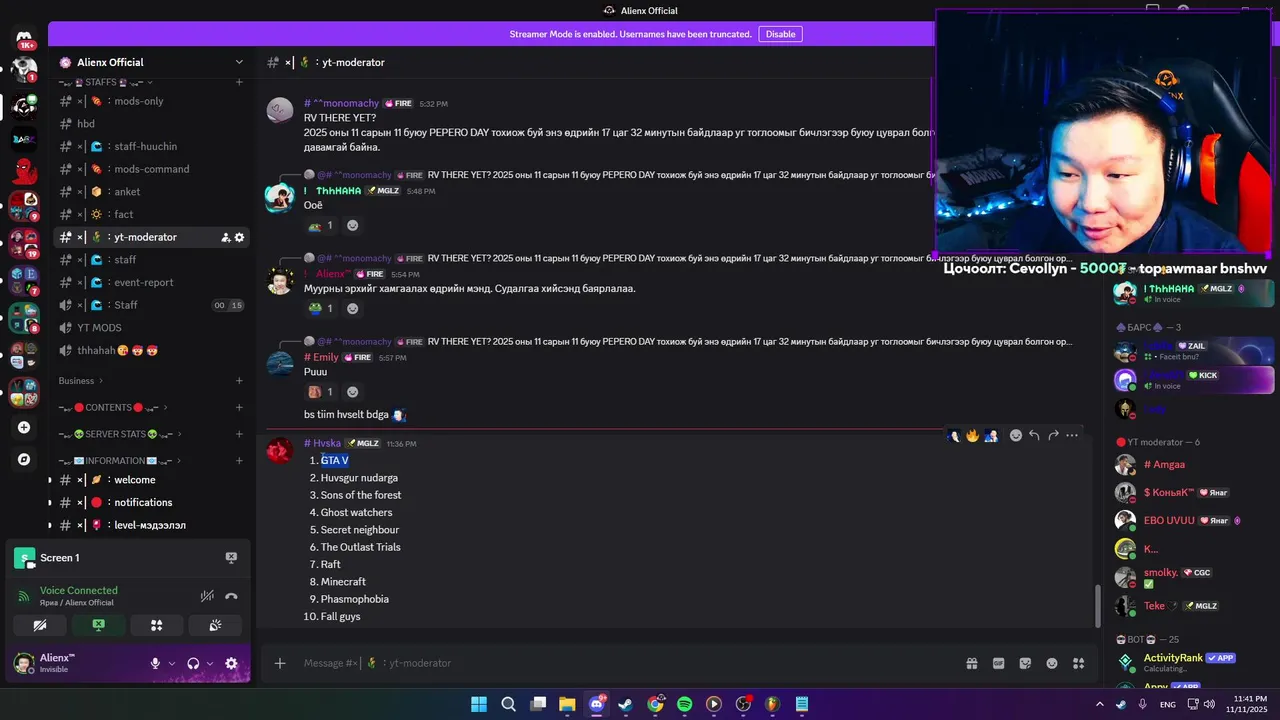Screen dimensions: 1280x720
Task: Edit yt-moderator channel settings gear
Action: pos(239,237)
